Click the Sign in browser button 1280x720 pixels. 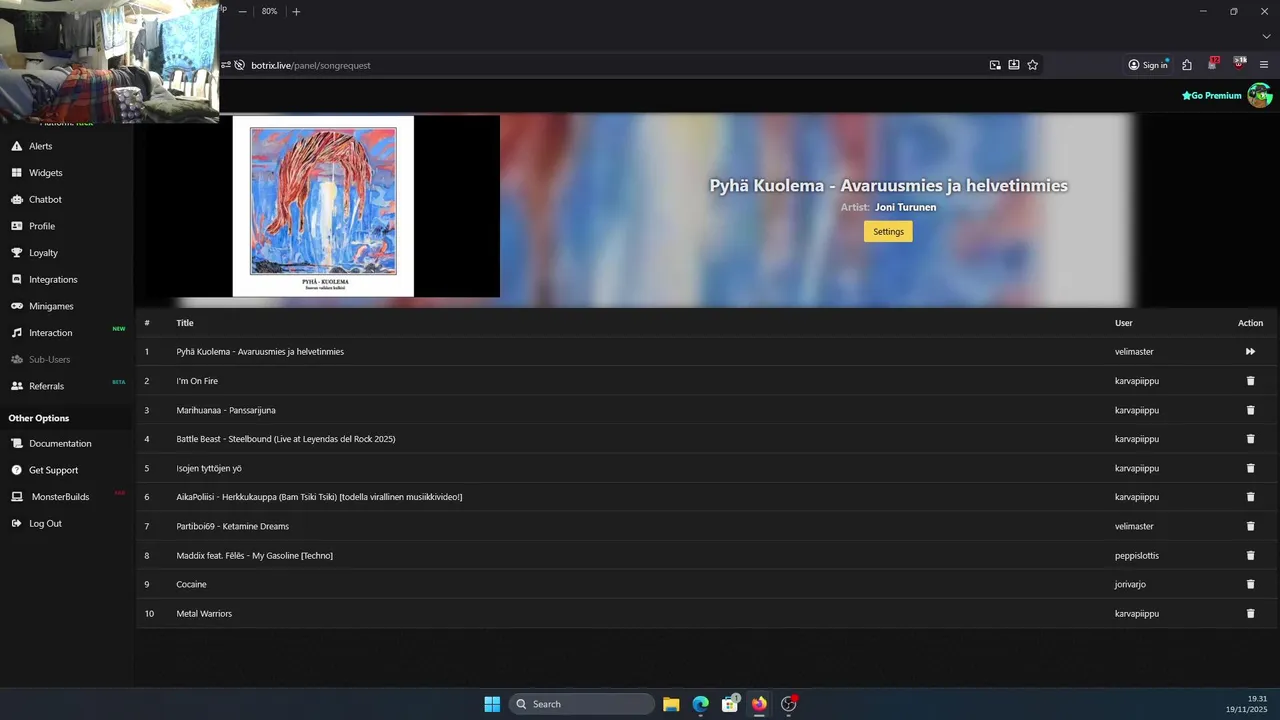(x=1148, y=65)
